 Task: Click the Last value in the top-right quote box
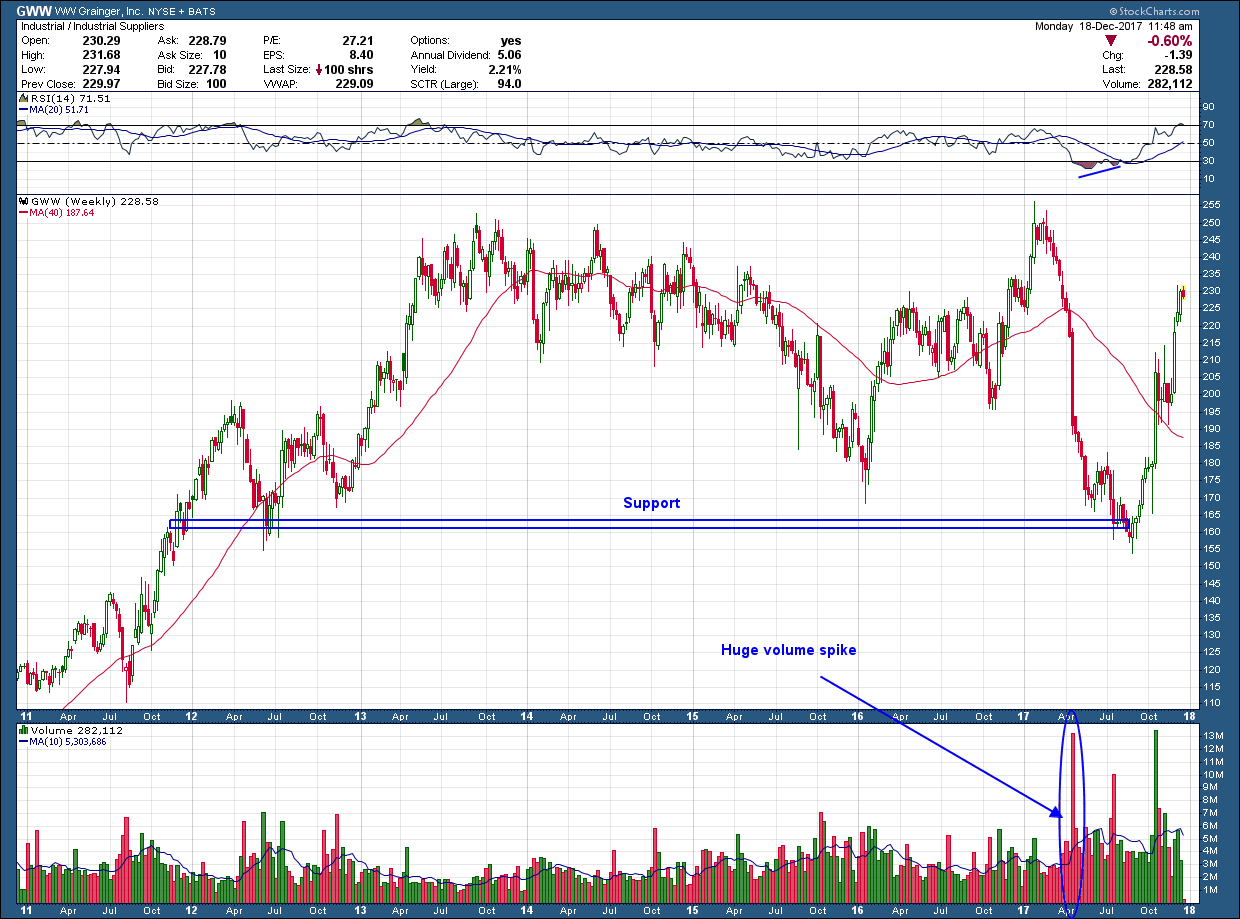coord(1174,70)
